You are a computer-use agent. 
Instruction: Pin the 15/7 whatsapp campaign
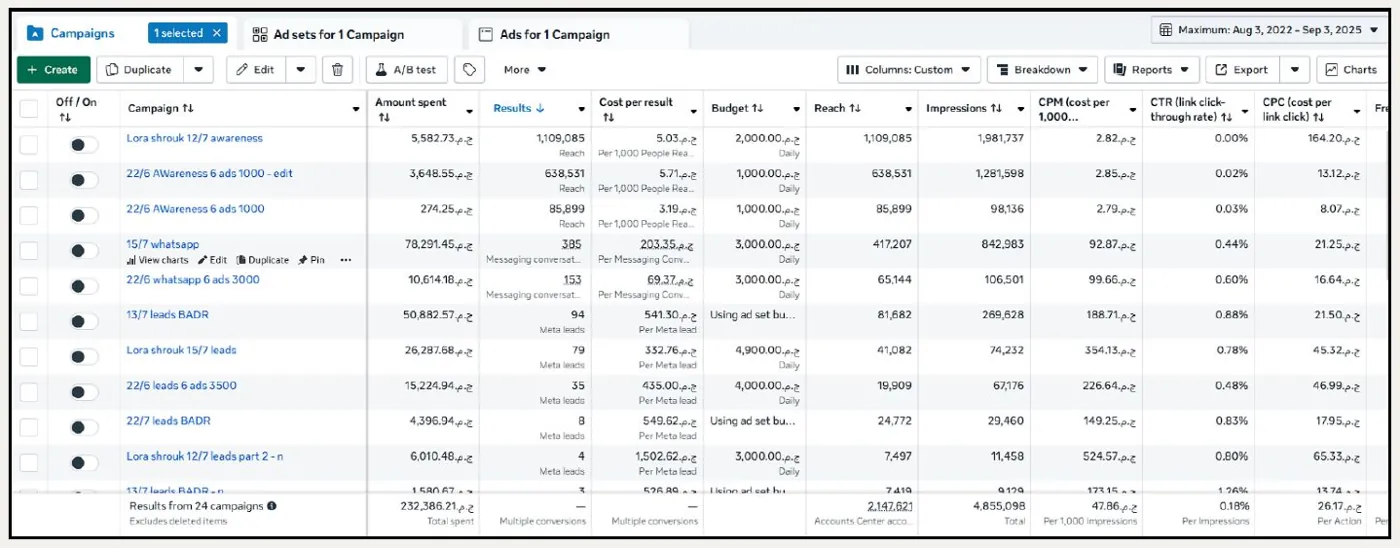point(311,260)
